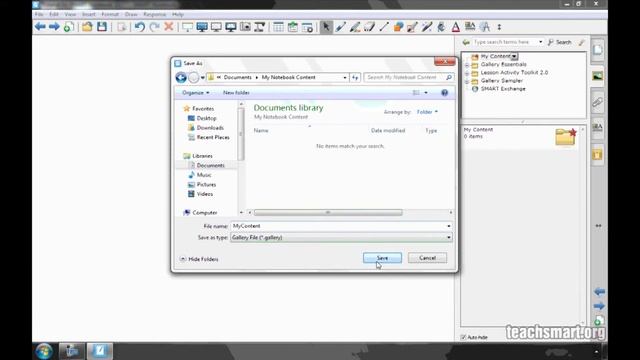Expand the Gallery Sampler tree node
Screen dimensions: 640x360
coord(467,81)
